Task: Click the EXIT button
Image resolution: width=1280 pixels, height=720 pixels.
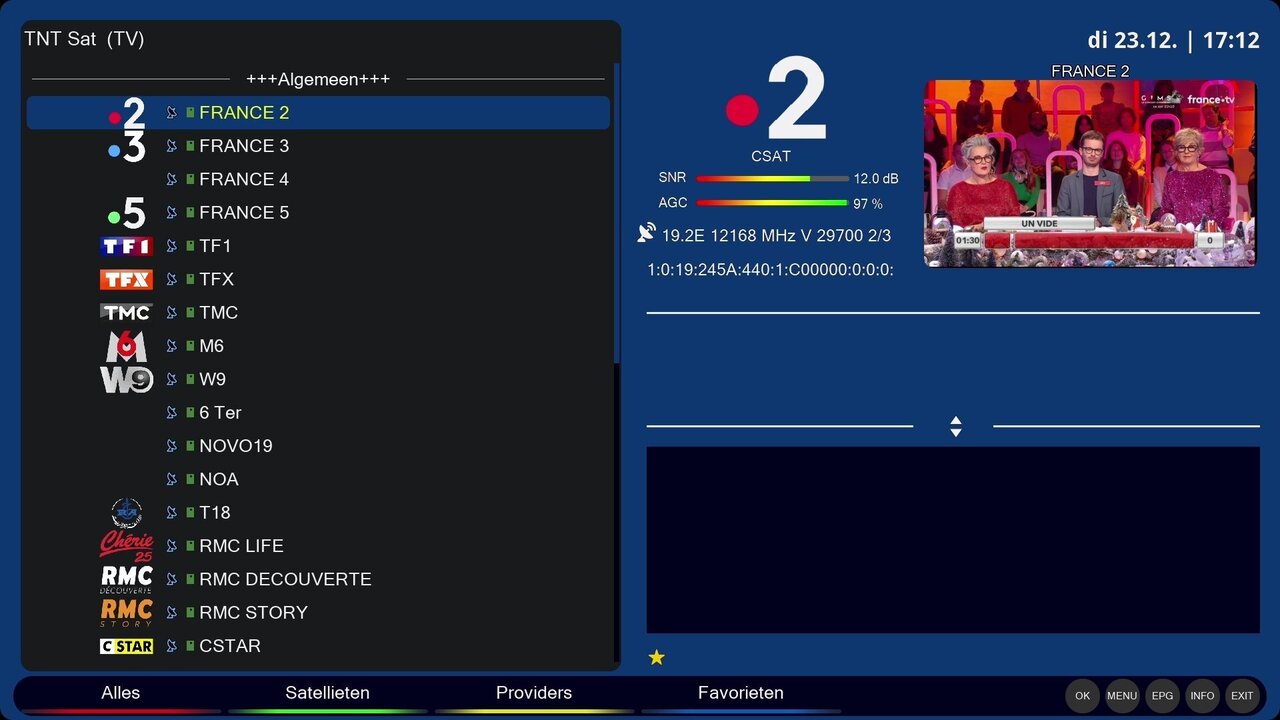Action: point(1242,696)
